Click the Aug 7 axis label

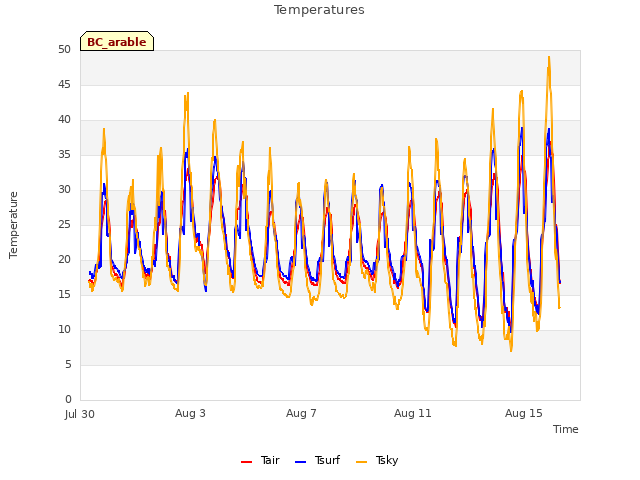pos(301,413)
